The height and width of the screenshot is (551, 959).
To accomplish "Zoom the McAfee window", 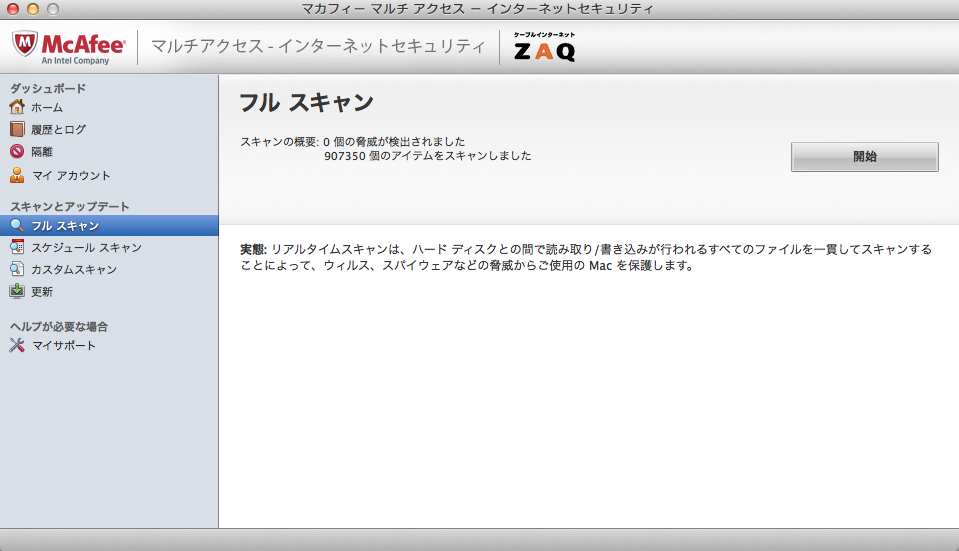I will tap(53, 9).
